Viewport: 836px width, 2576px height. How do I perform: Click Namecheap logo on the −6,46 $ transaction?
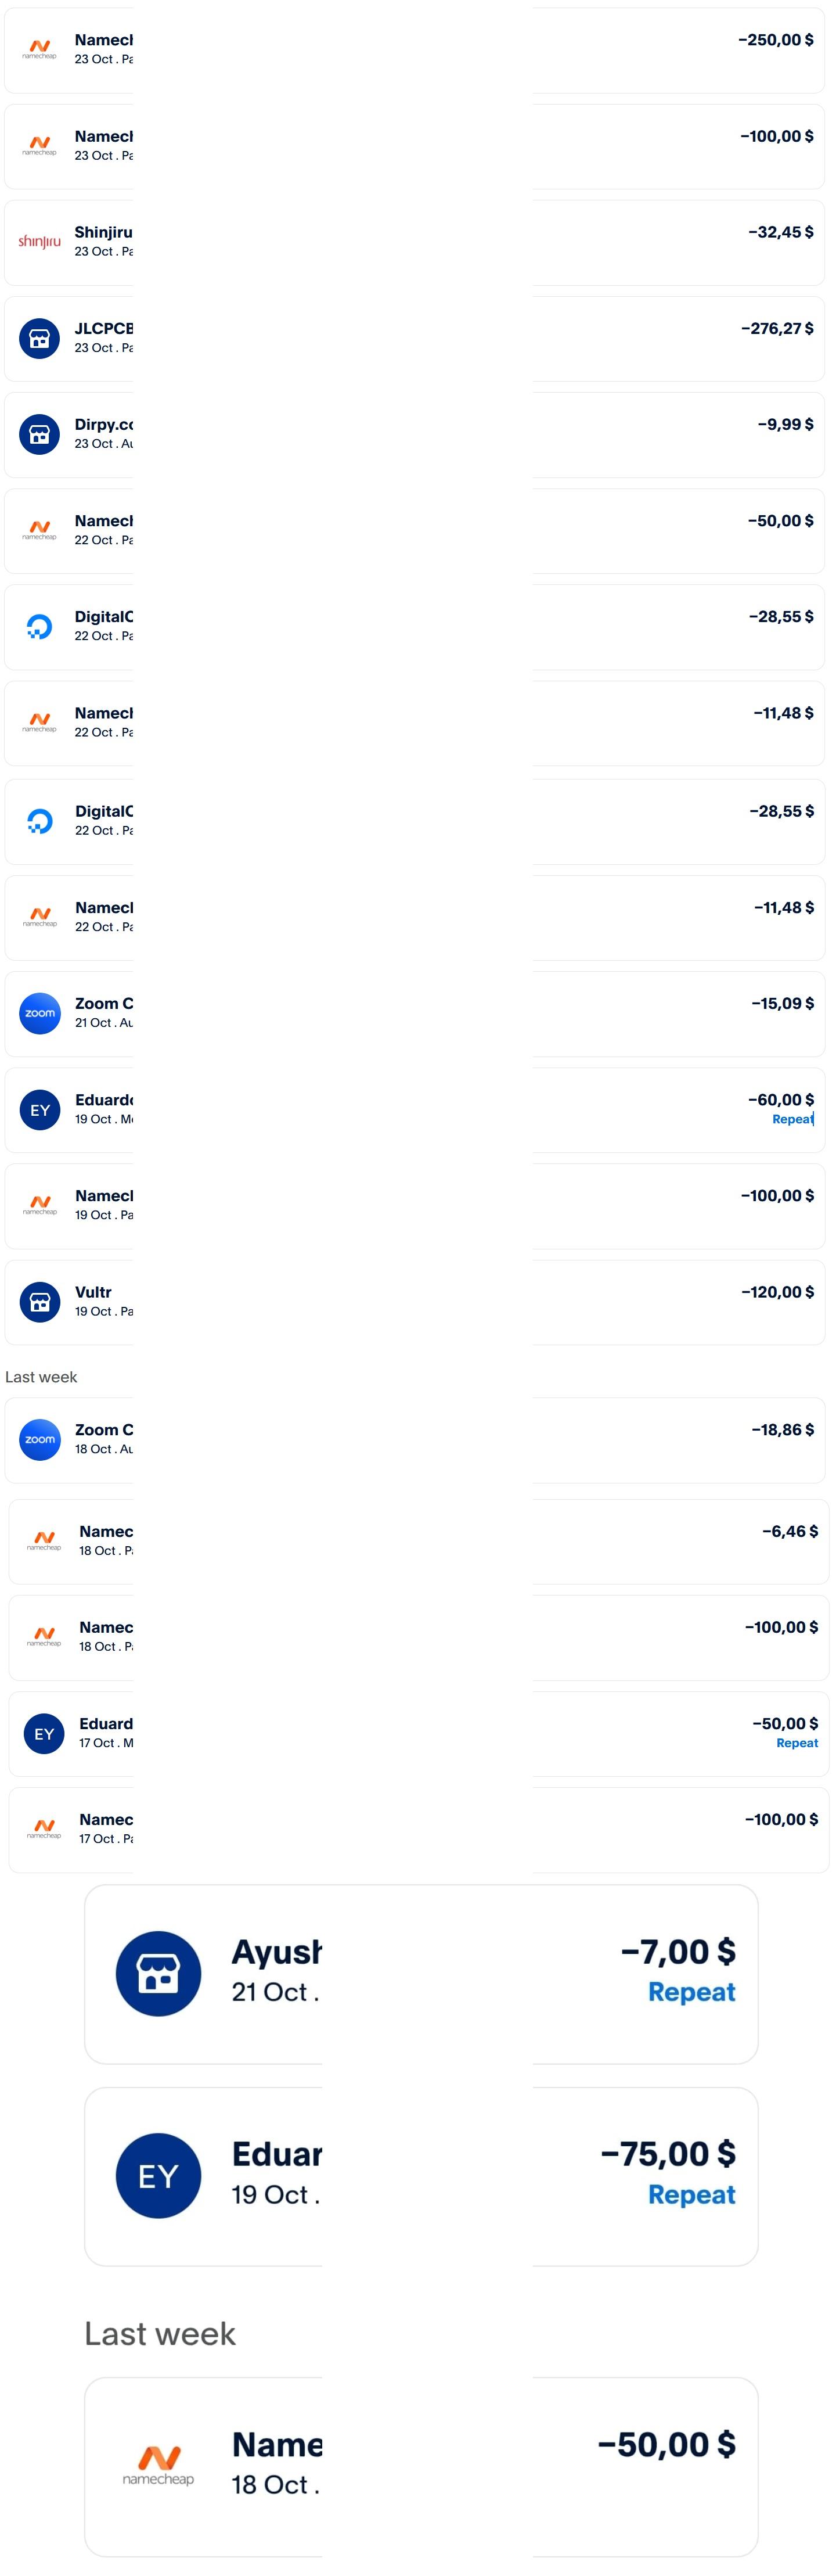[44, 1541]
